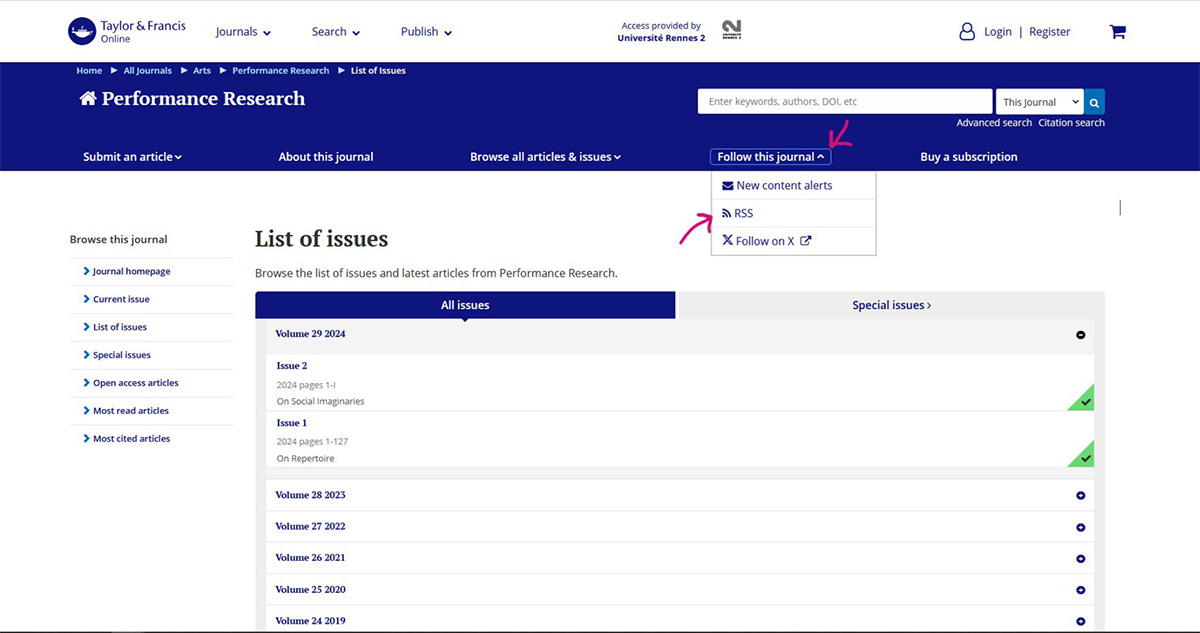The width and height of the screenshot is (1200, 633).
Task: Click Volume 27 2022 heading
Action: (310, 526)
